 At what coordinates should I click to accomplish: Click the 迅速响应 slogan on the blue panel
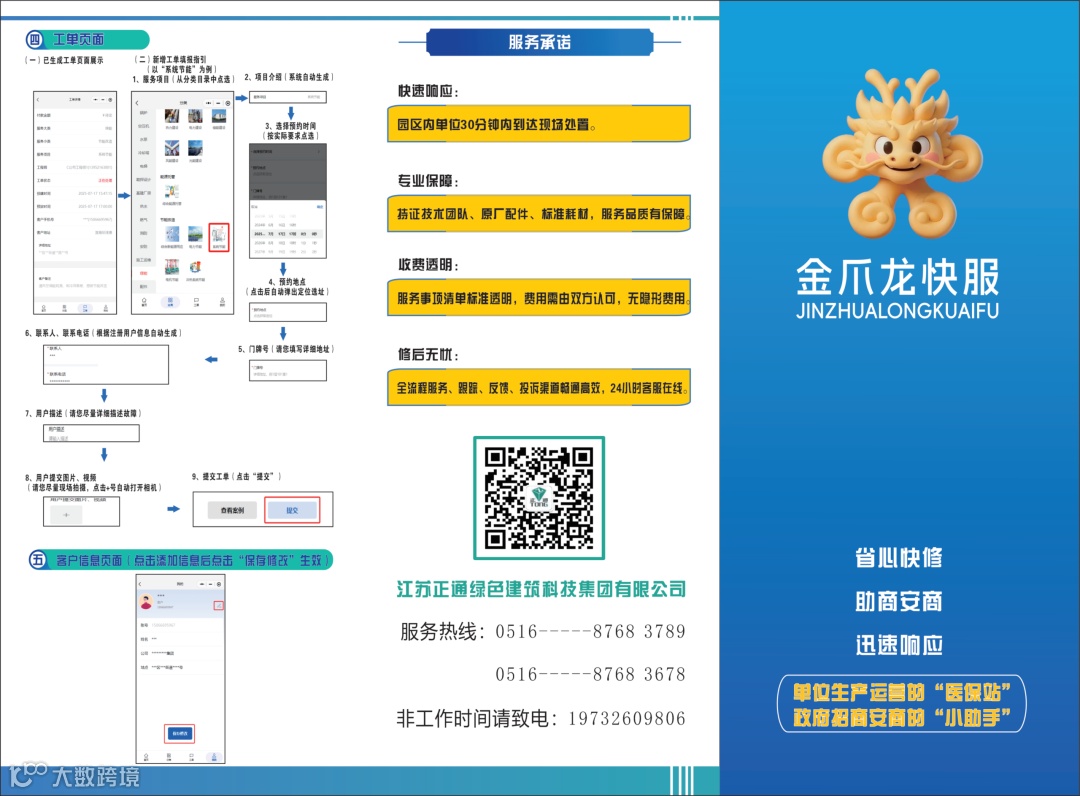pyautogui.click(x=899, y=645)
